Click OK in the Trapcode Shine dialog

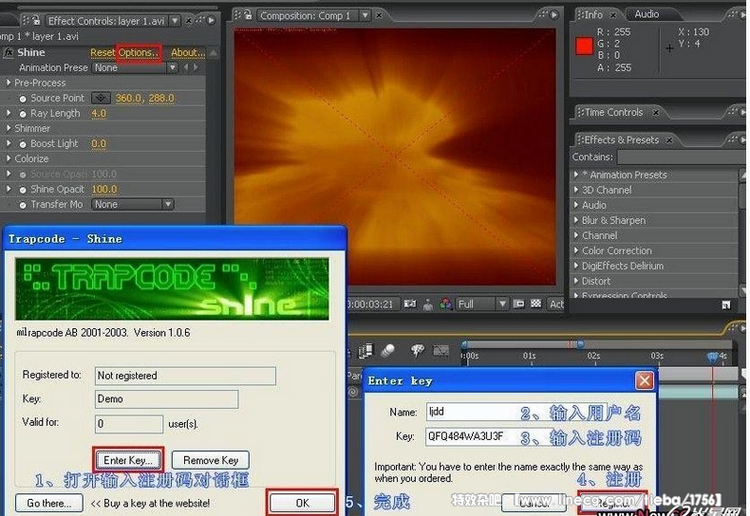click(302, 503)
